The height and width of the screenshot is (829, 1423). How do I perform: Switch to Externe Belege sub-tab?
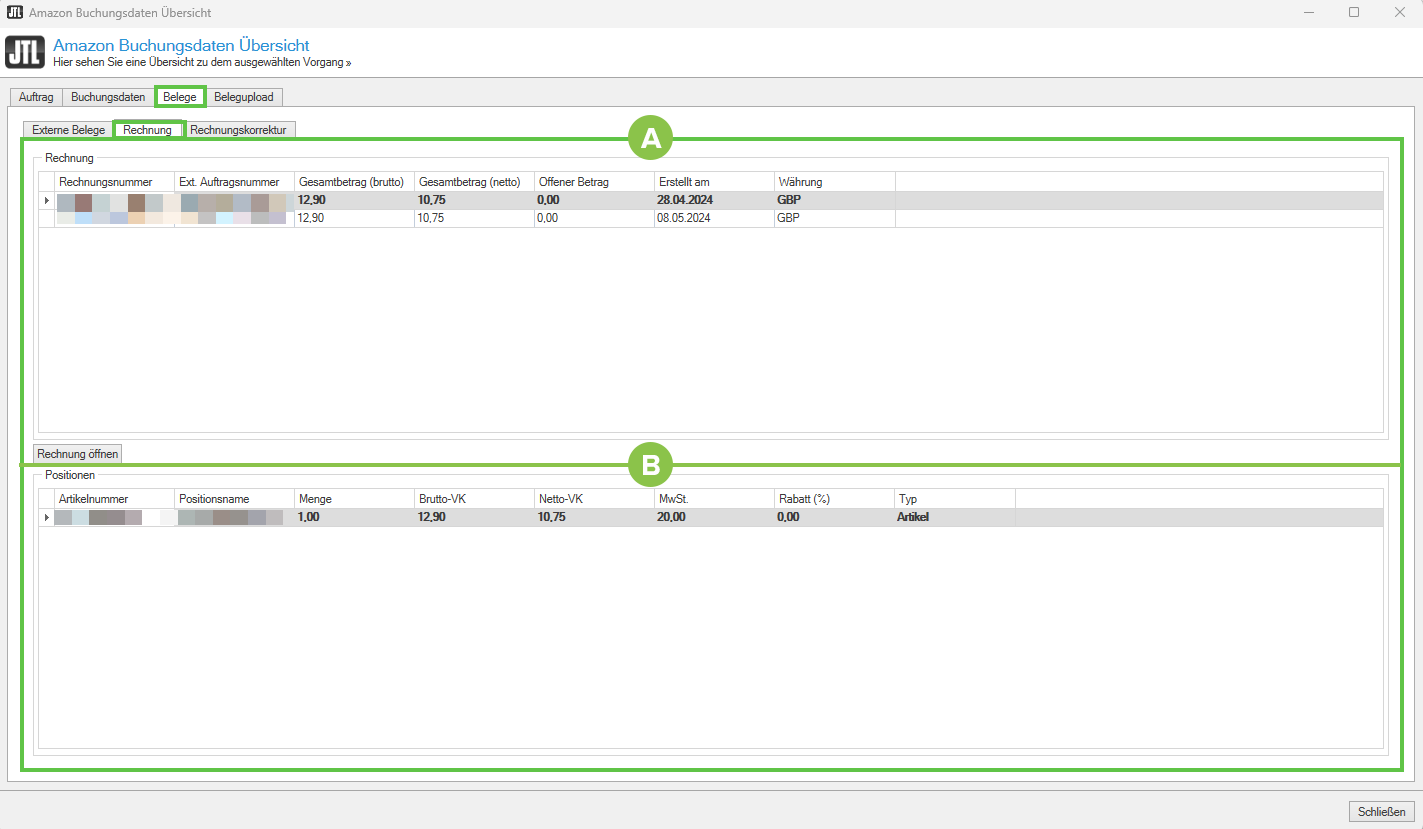[x=68, y=130]
